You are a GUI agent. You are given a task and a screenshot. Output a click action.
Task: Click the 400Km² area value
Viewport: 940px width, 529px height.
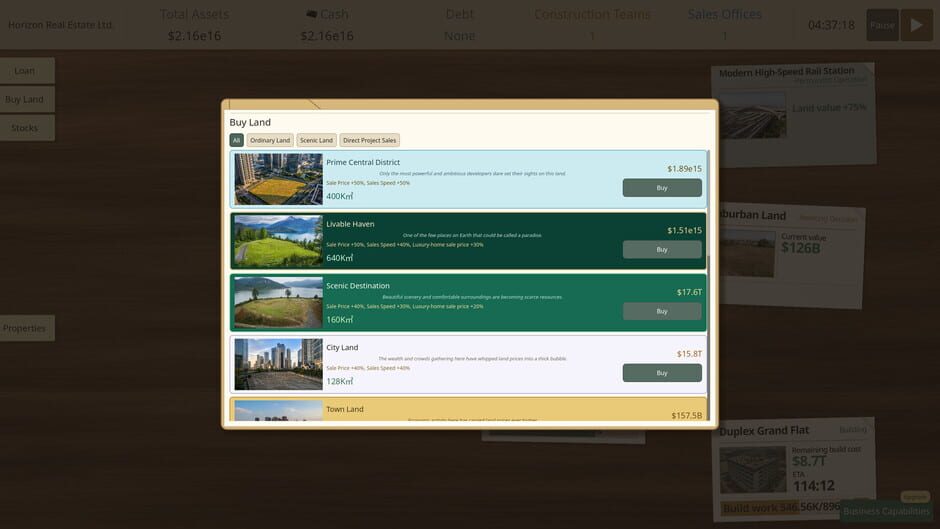click(339, 196)
